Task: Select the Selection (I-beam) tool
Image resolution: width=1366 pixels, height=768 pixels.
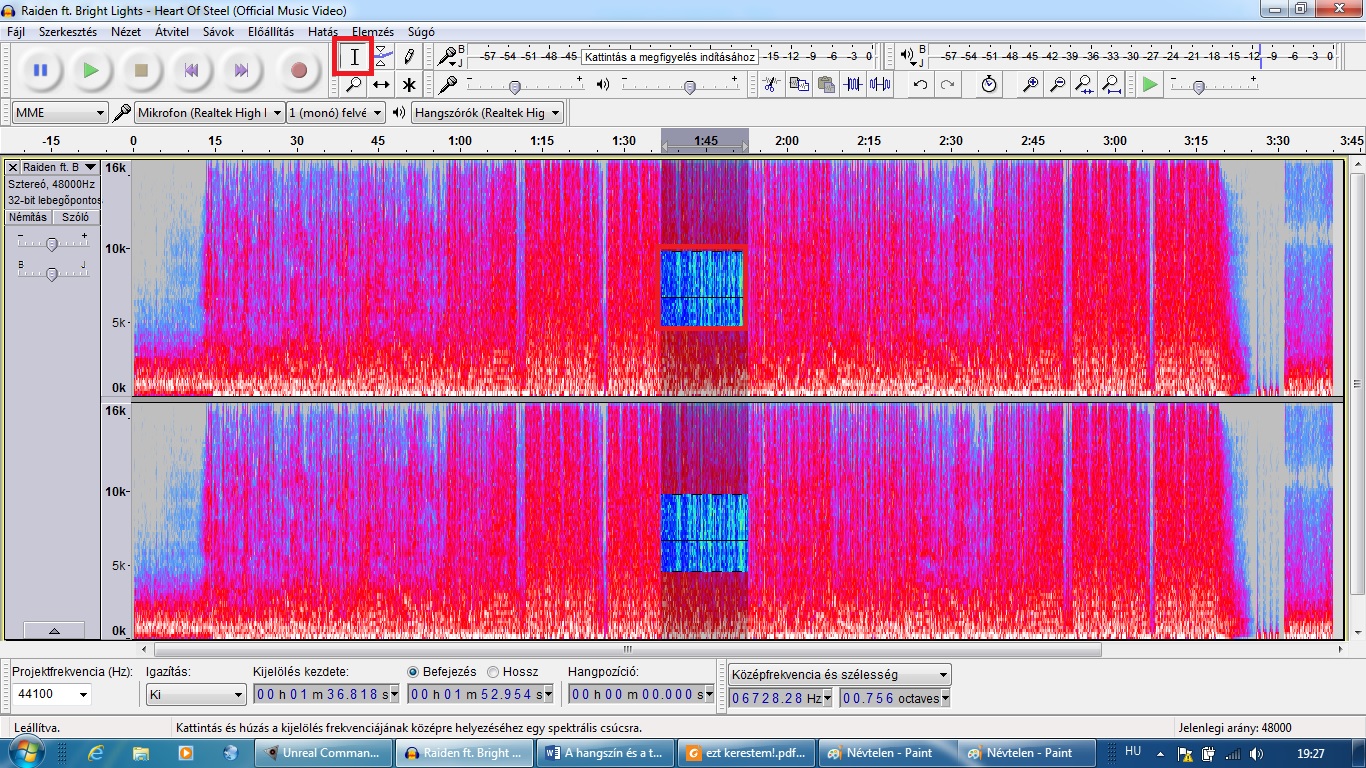Action: (354, 57)
